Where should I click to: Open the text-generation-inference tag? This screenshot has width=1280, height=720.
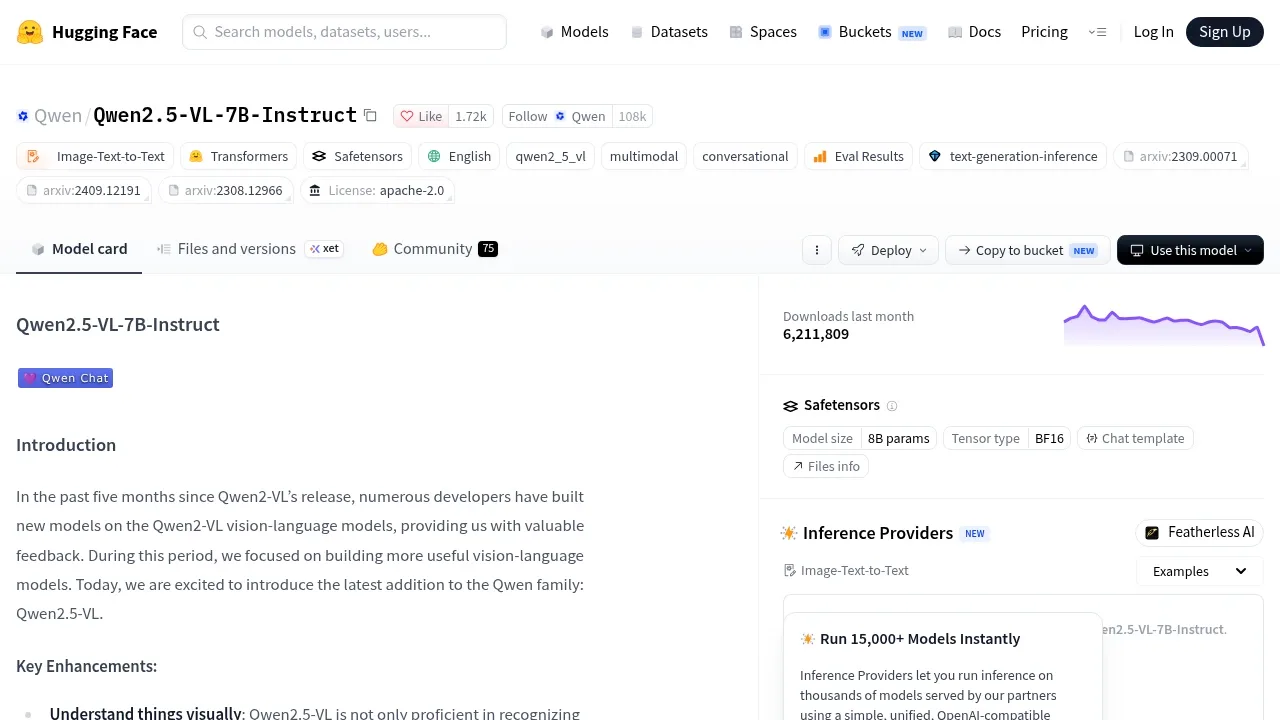1013,156
